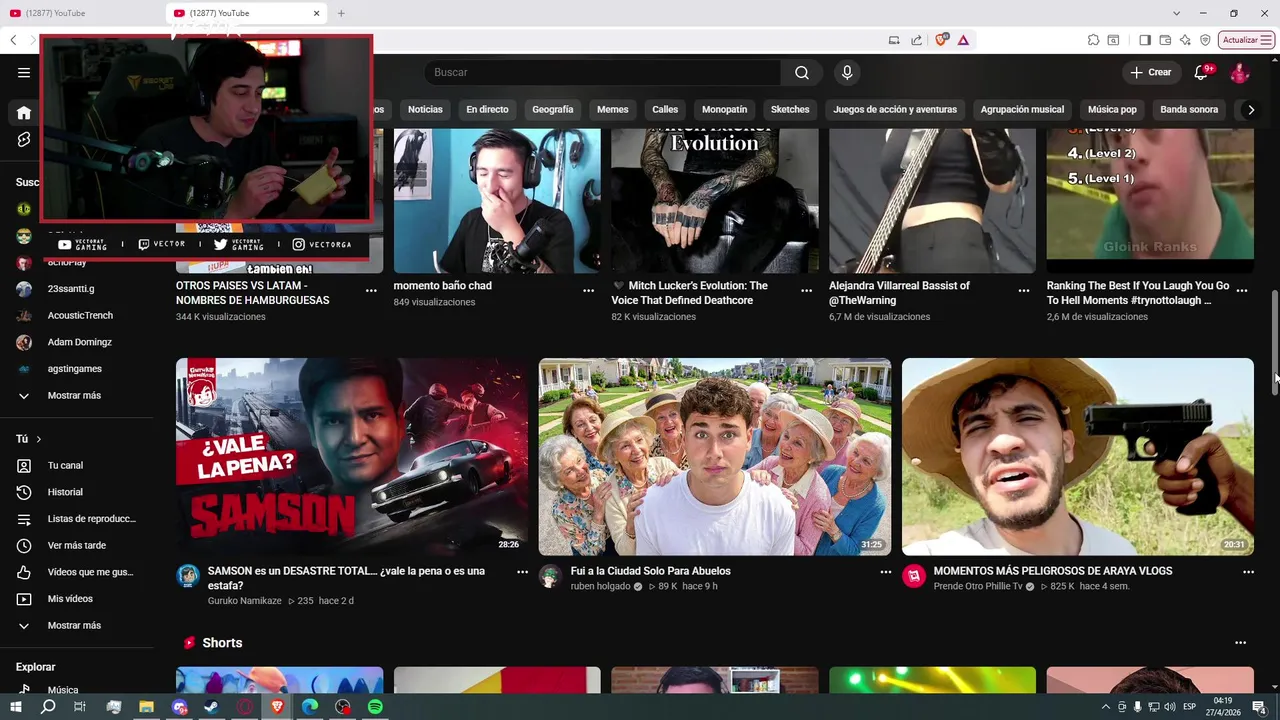Click the Actualizar browser button

click(x=1247, y=40)
